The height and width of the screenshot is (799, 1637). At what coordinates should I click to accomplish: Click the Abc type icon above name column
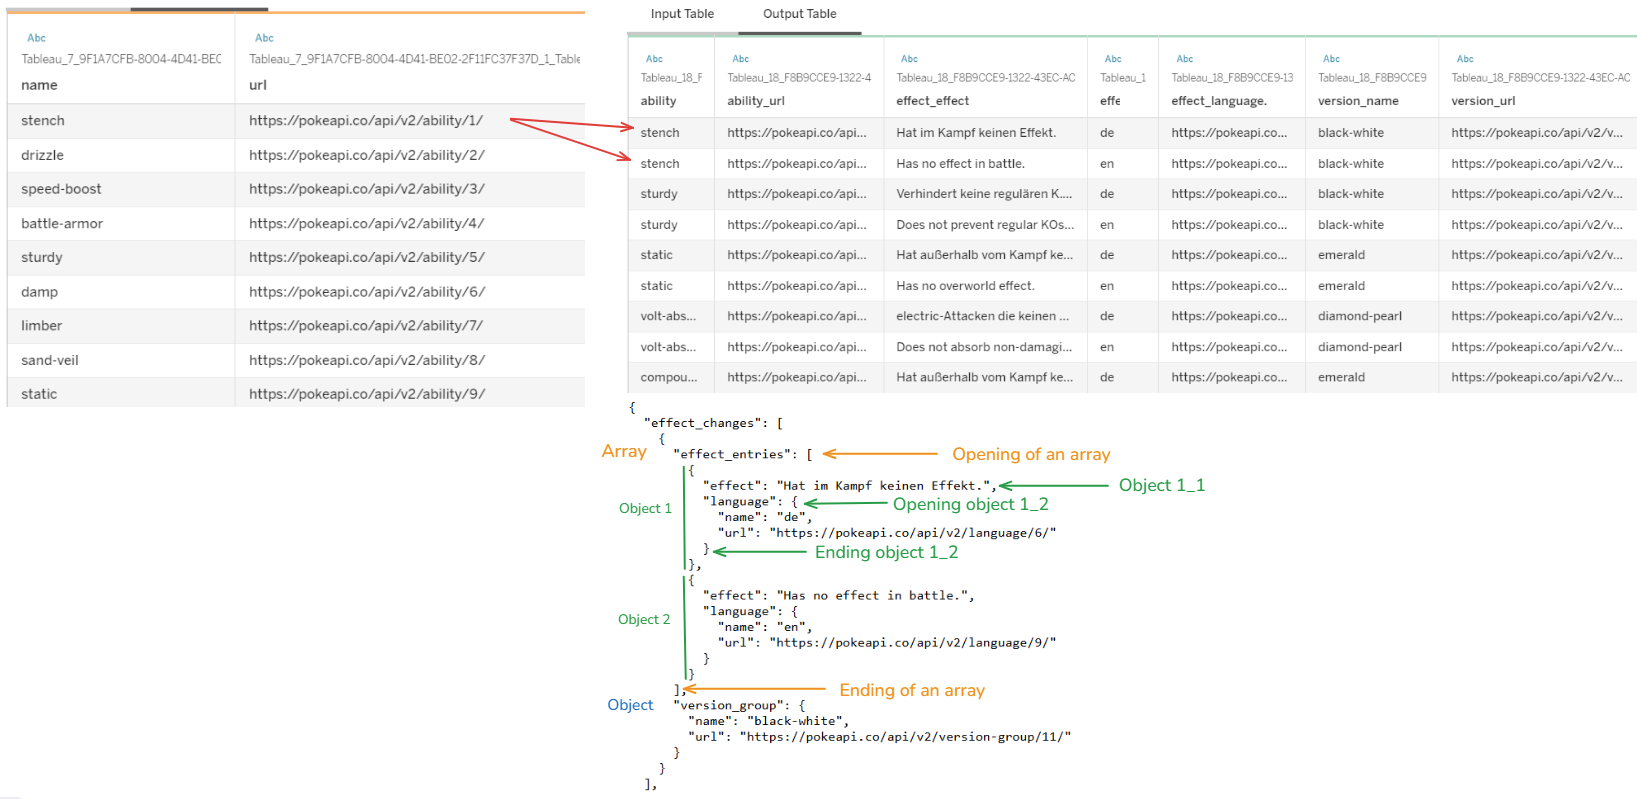(x=36, y=38)
